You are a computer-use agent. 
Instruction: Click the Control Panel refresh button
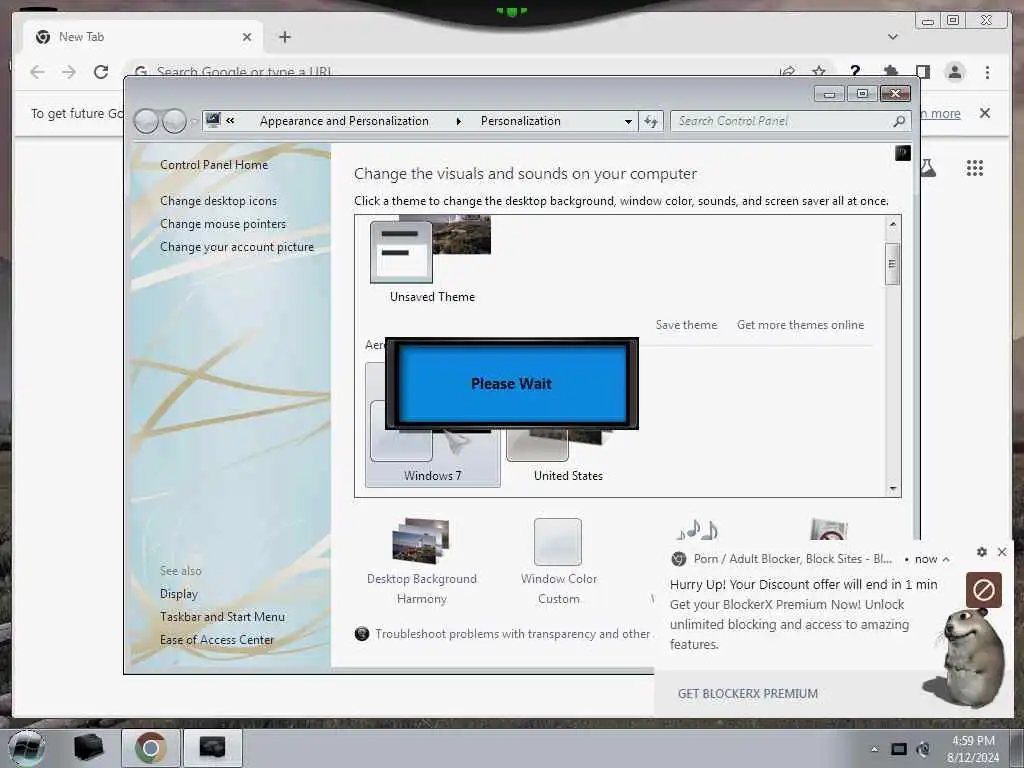point(651,121)
